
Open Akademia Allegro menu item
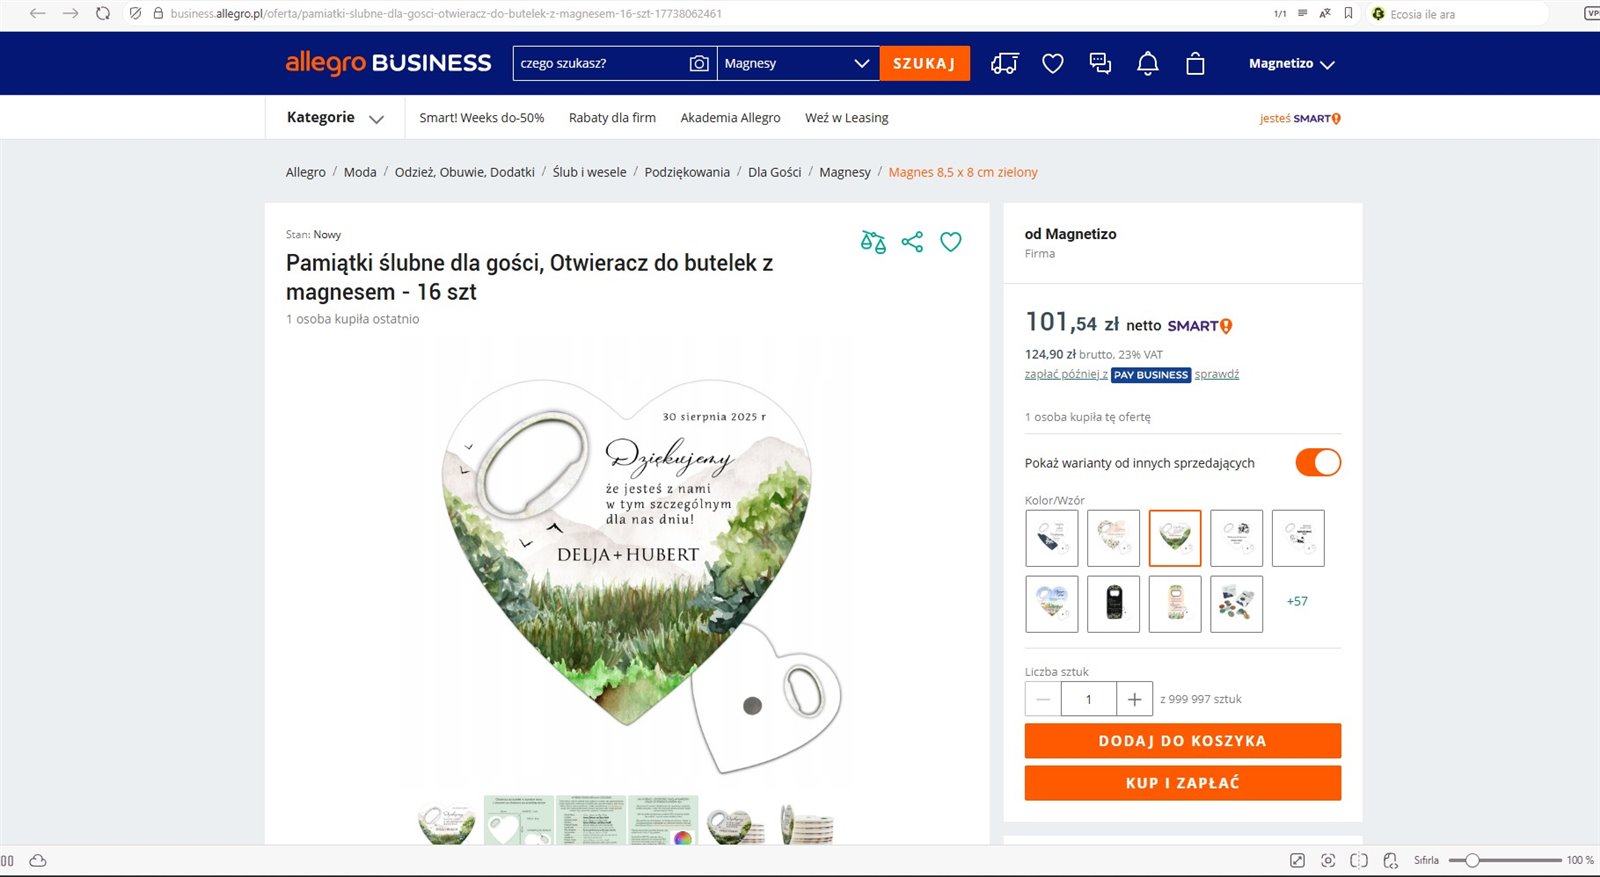pyautogui.click(x=730, y=118)
